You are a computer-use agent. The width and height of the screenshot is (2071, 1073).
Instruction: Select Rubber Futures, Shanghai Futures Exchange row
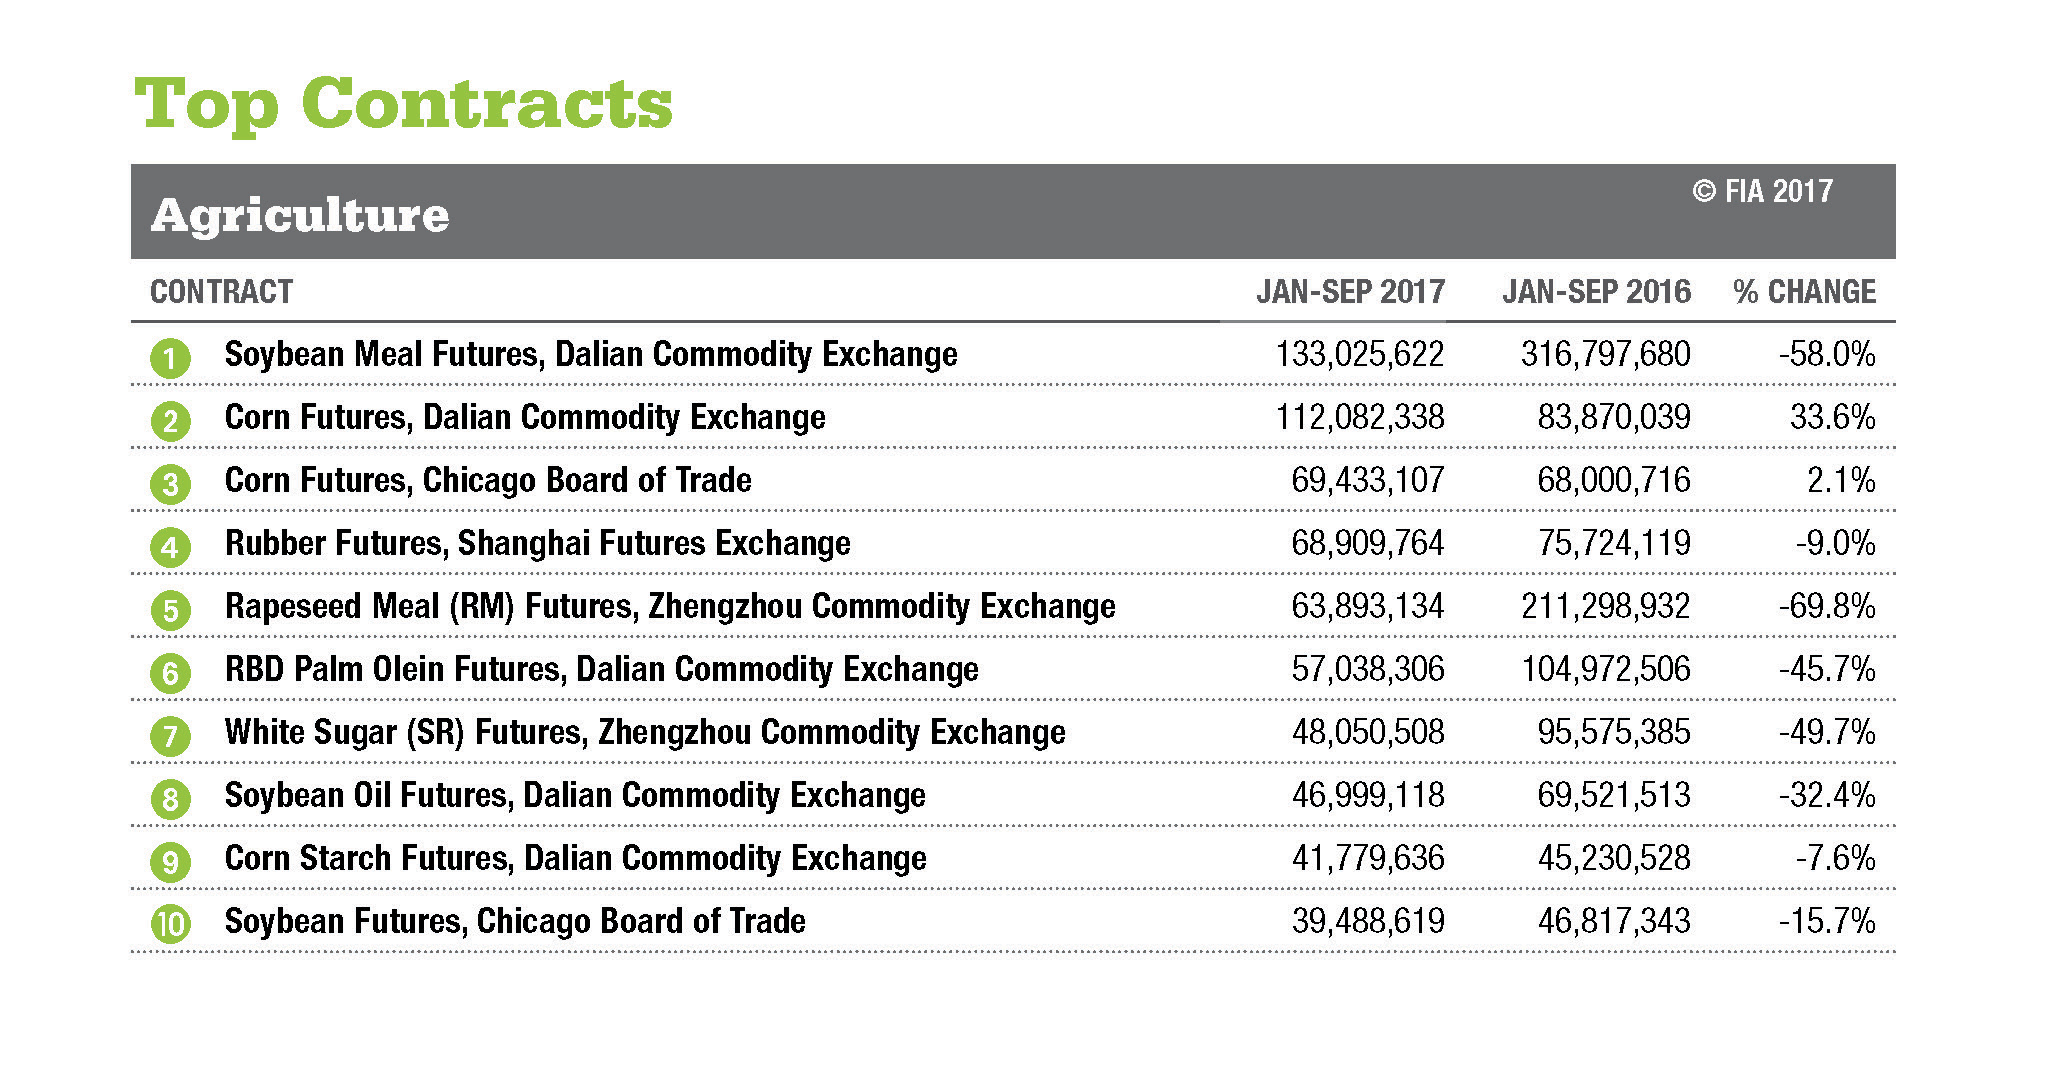pos(537,543)
